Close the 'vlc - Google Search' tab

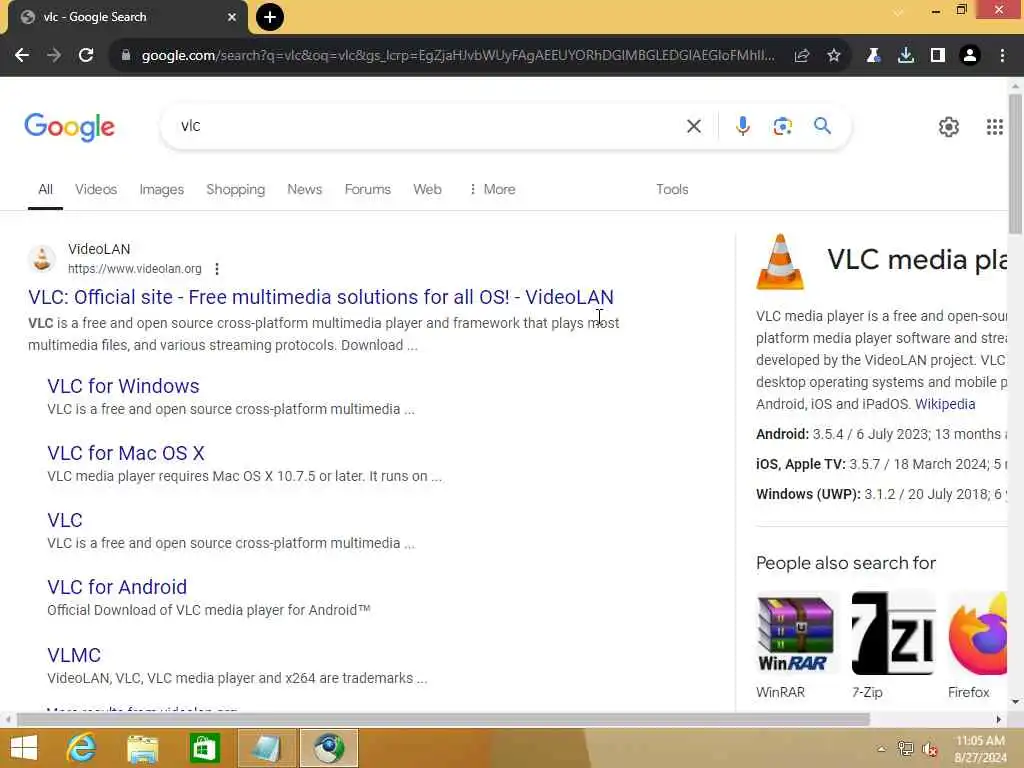click(x=232, y=17)
